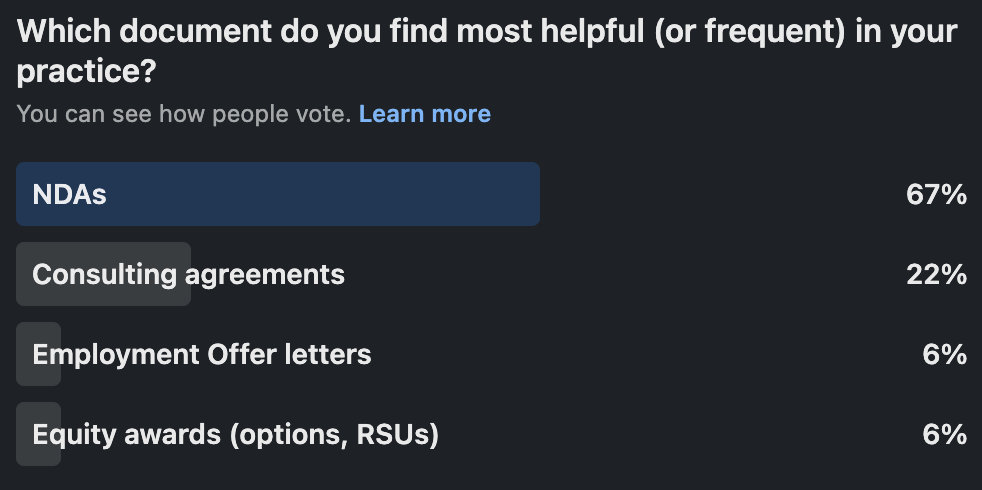This screenshot has width=982, height=490.
Task: Click the Employment Offer letters label
Action: coord(201,354)
